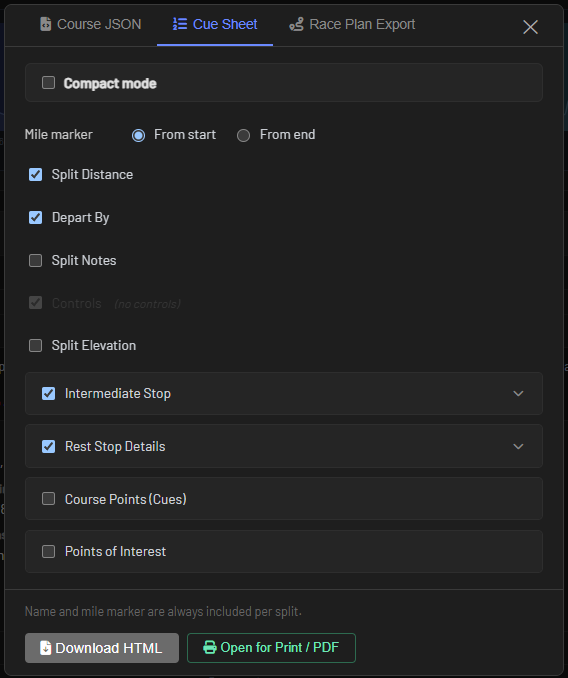568x678 pixels.
Task: Select the From start radio button
Action: coord(138,135)
